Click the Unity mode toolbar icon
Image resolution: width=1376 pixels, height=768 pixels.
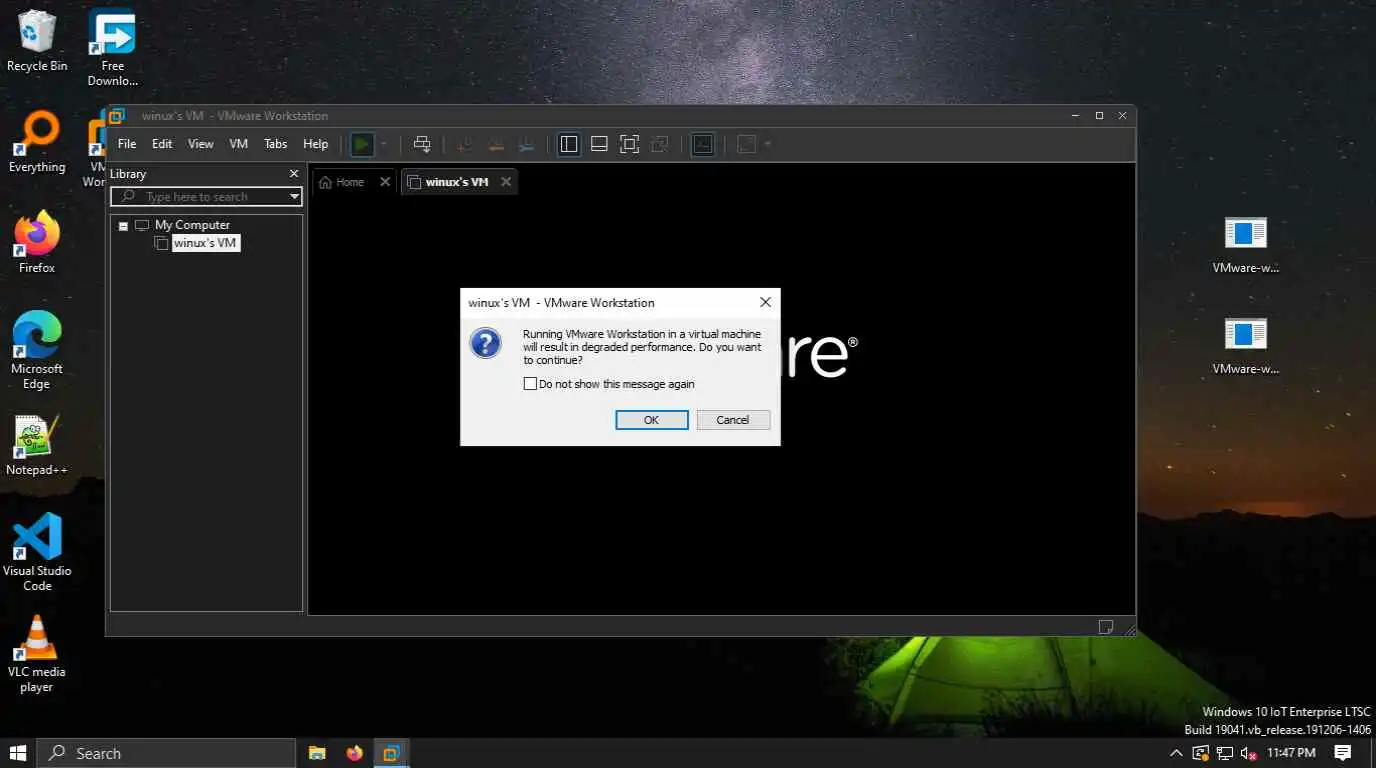click(x=659, y=144)
